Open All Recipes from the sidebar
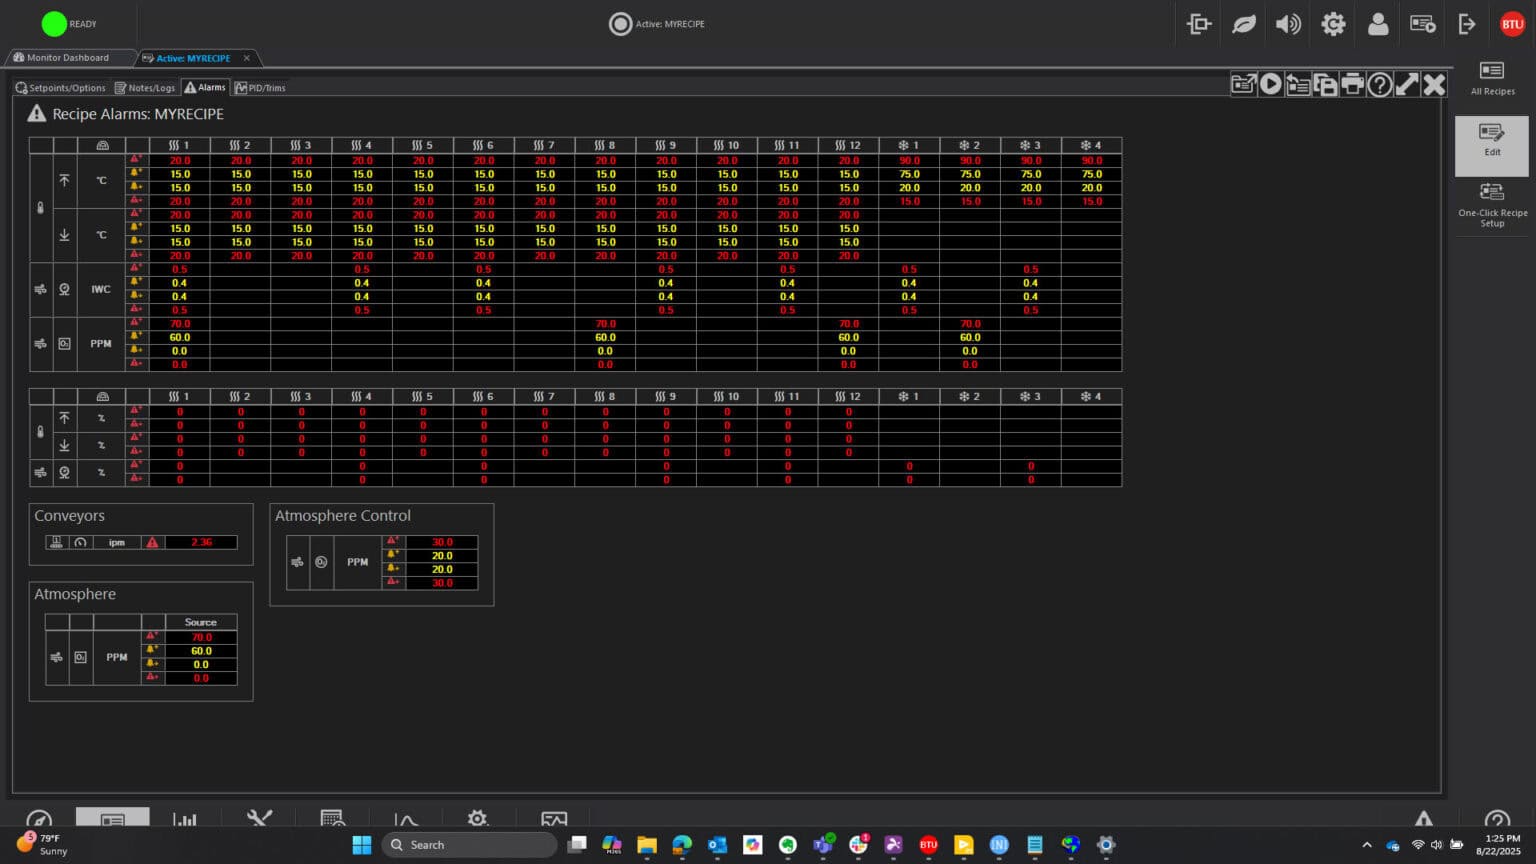 (x=1491, y=79)
